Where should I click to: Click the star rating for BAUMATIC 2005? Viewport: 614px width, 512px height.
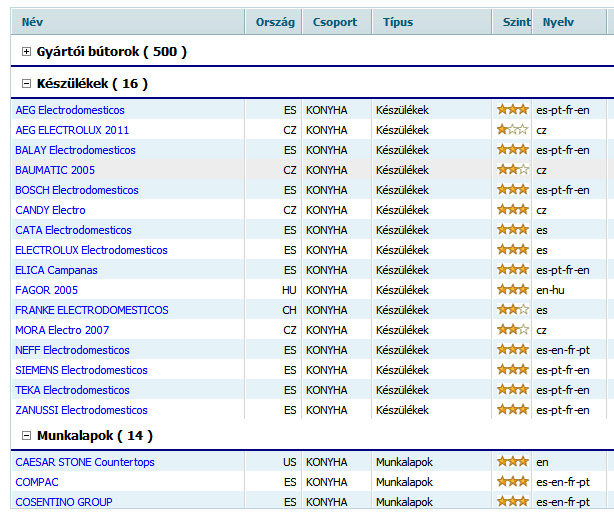pos(513,169)
